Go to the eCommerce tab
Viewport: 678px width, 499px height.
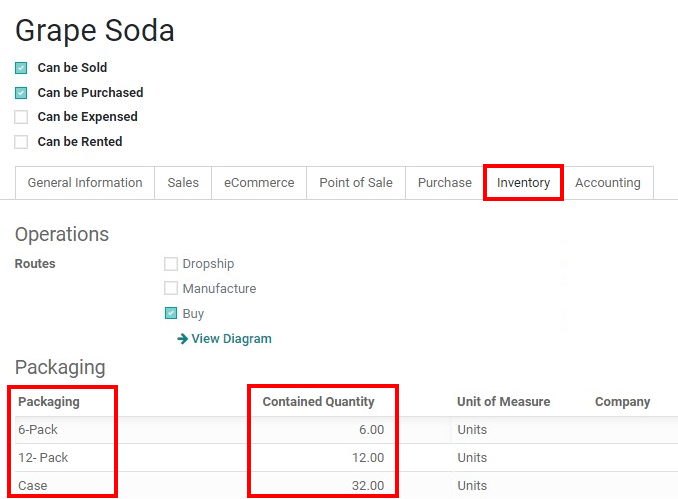coord(259,183)
